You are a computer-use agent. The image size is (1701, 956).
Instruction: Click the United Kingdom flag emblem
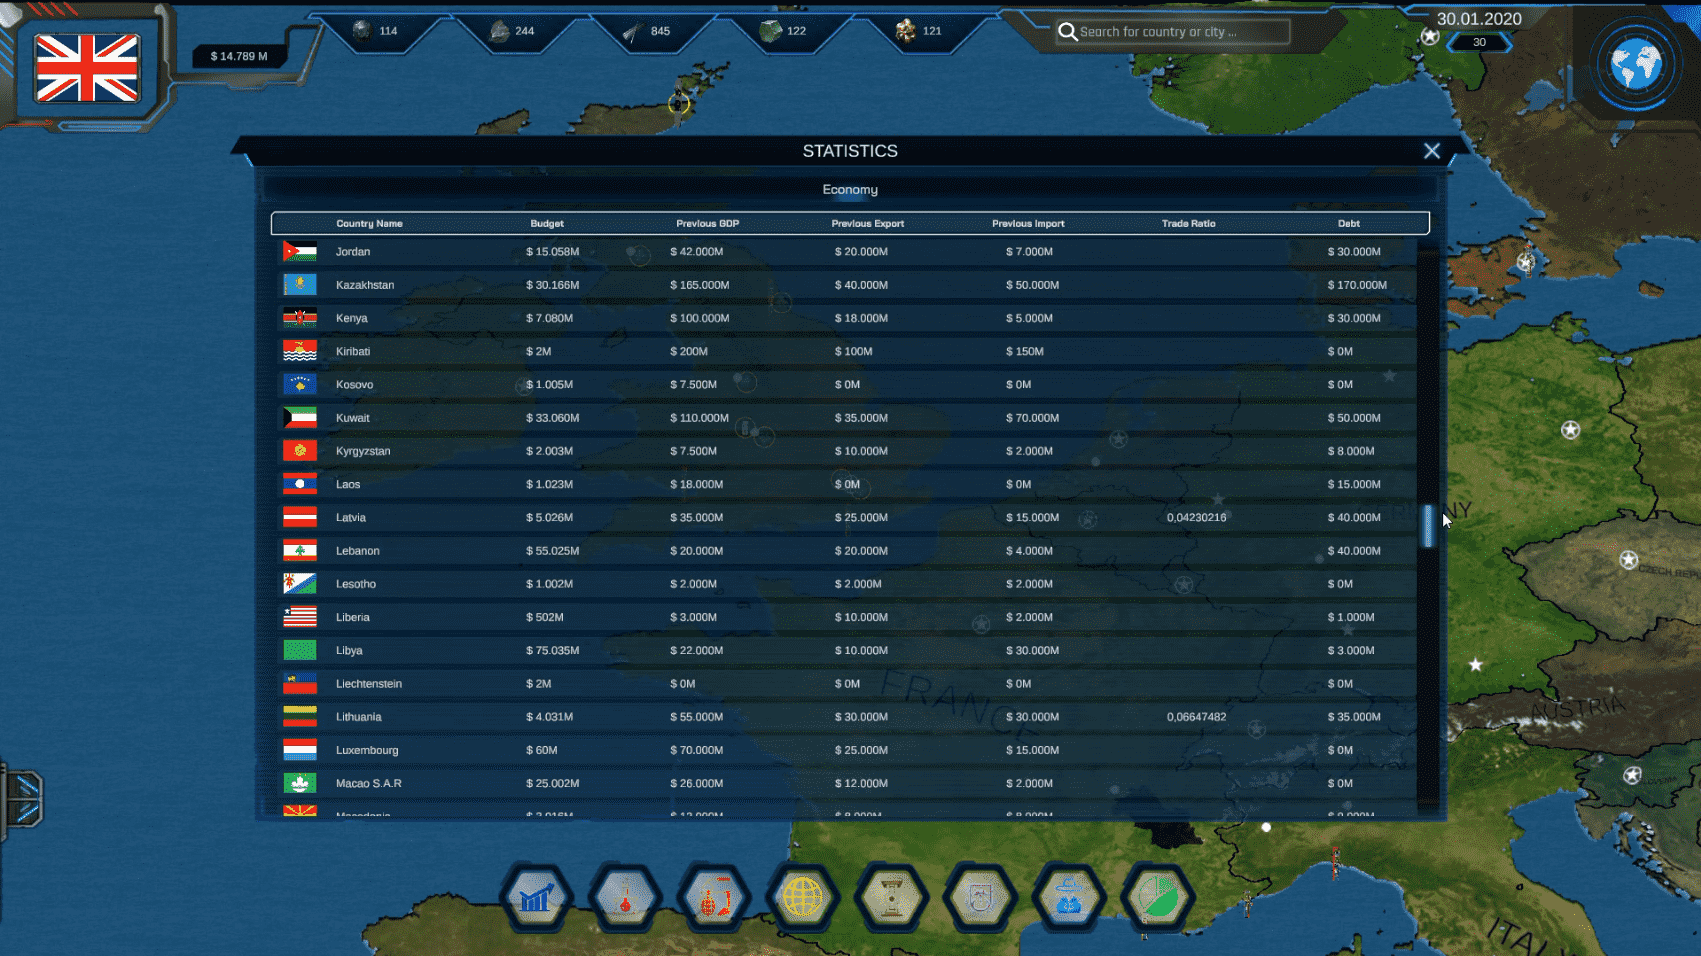(x=87, y=68)
